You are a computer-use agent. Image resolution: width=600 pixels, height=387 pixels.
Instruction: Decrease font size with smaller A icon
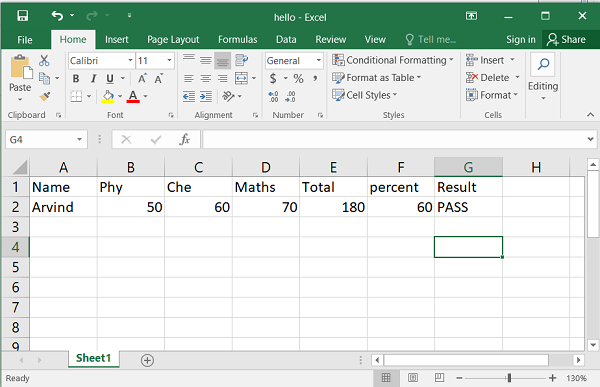tap(159, 78)
